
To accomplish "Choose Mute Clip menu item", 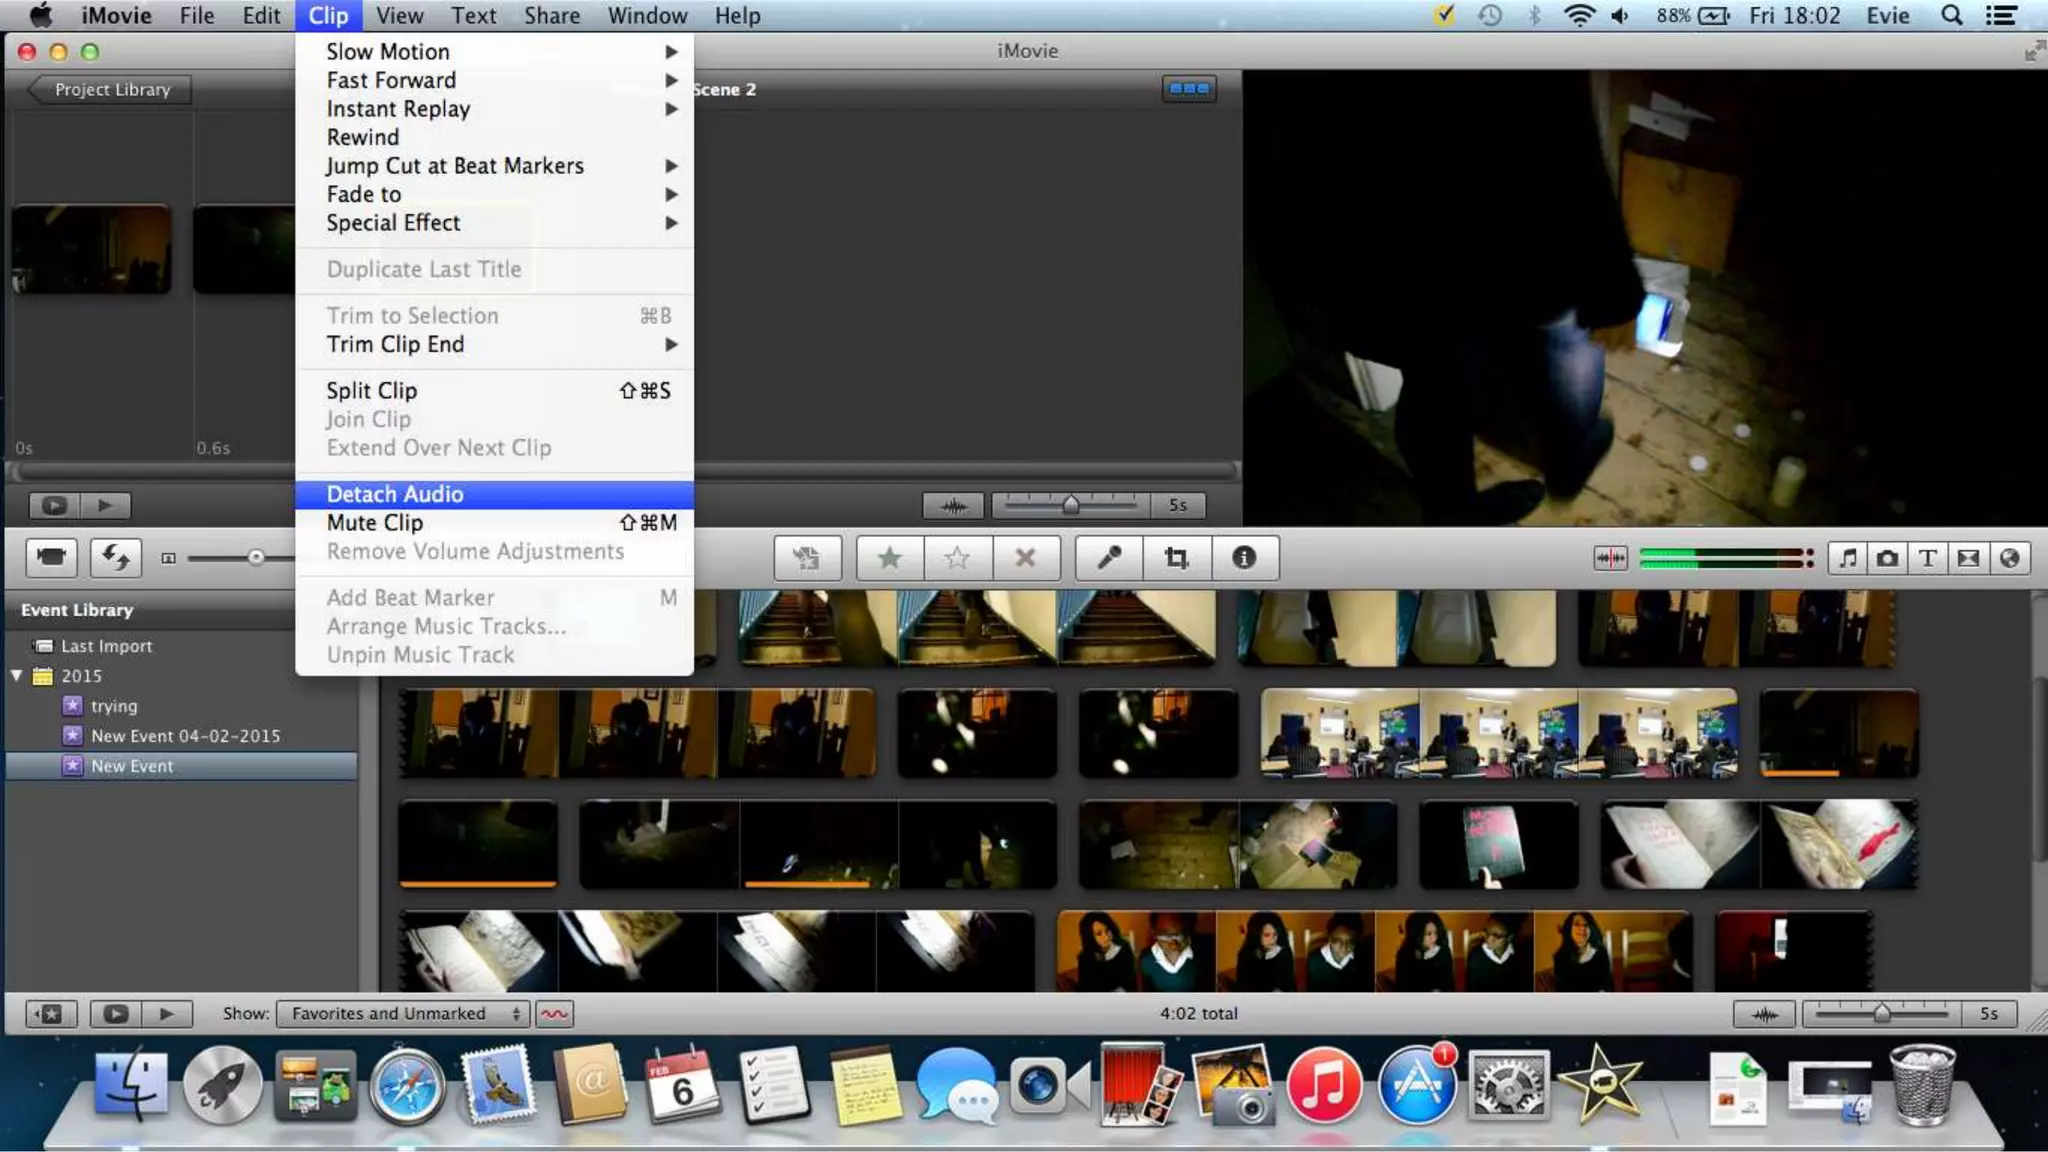I will point(495,522).
